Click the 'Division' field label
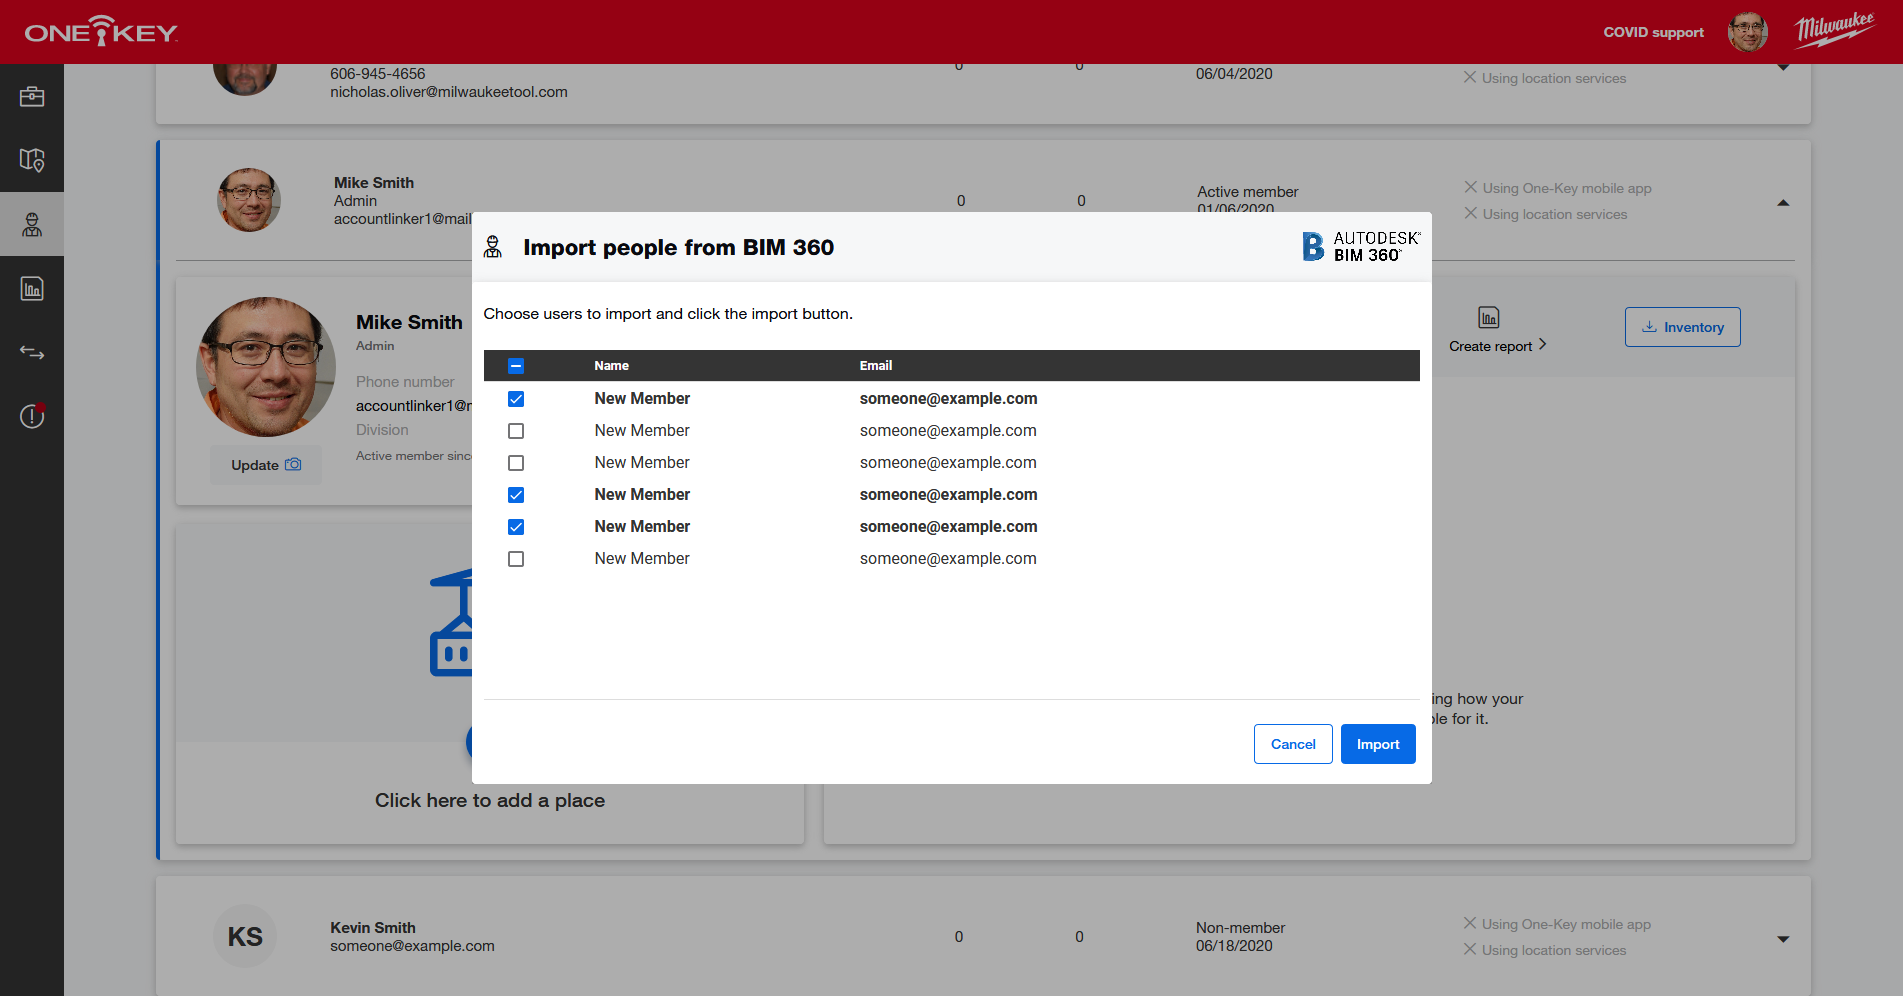1903x996 pixels. click(382, 430)
